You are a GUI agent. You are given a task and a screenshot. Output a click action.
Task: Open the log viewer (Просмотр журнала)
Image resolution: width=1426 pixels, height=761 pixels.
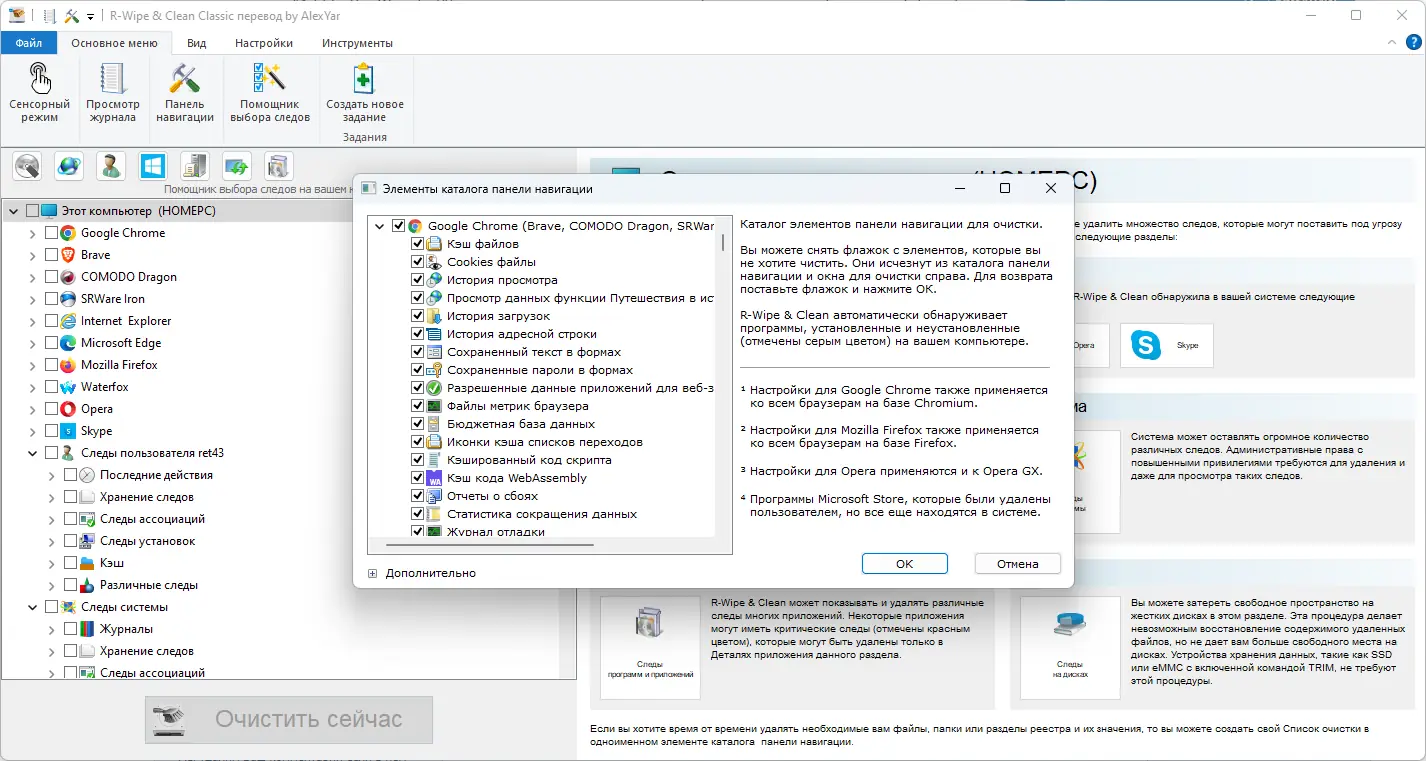click(113, 93)
